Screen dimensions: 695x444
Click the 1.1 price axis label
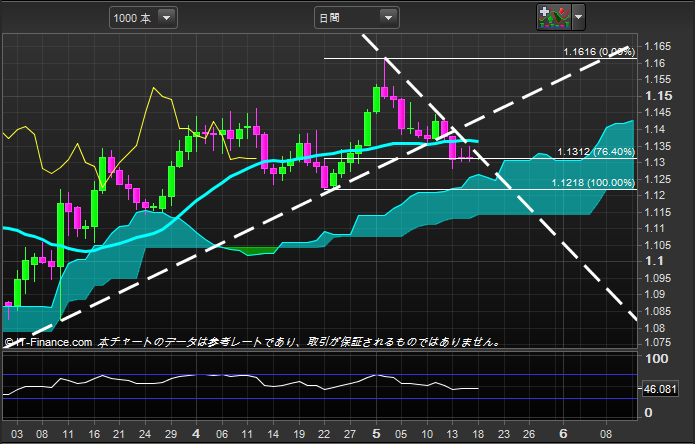click(654, 261)
